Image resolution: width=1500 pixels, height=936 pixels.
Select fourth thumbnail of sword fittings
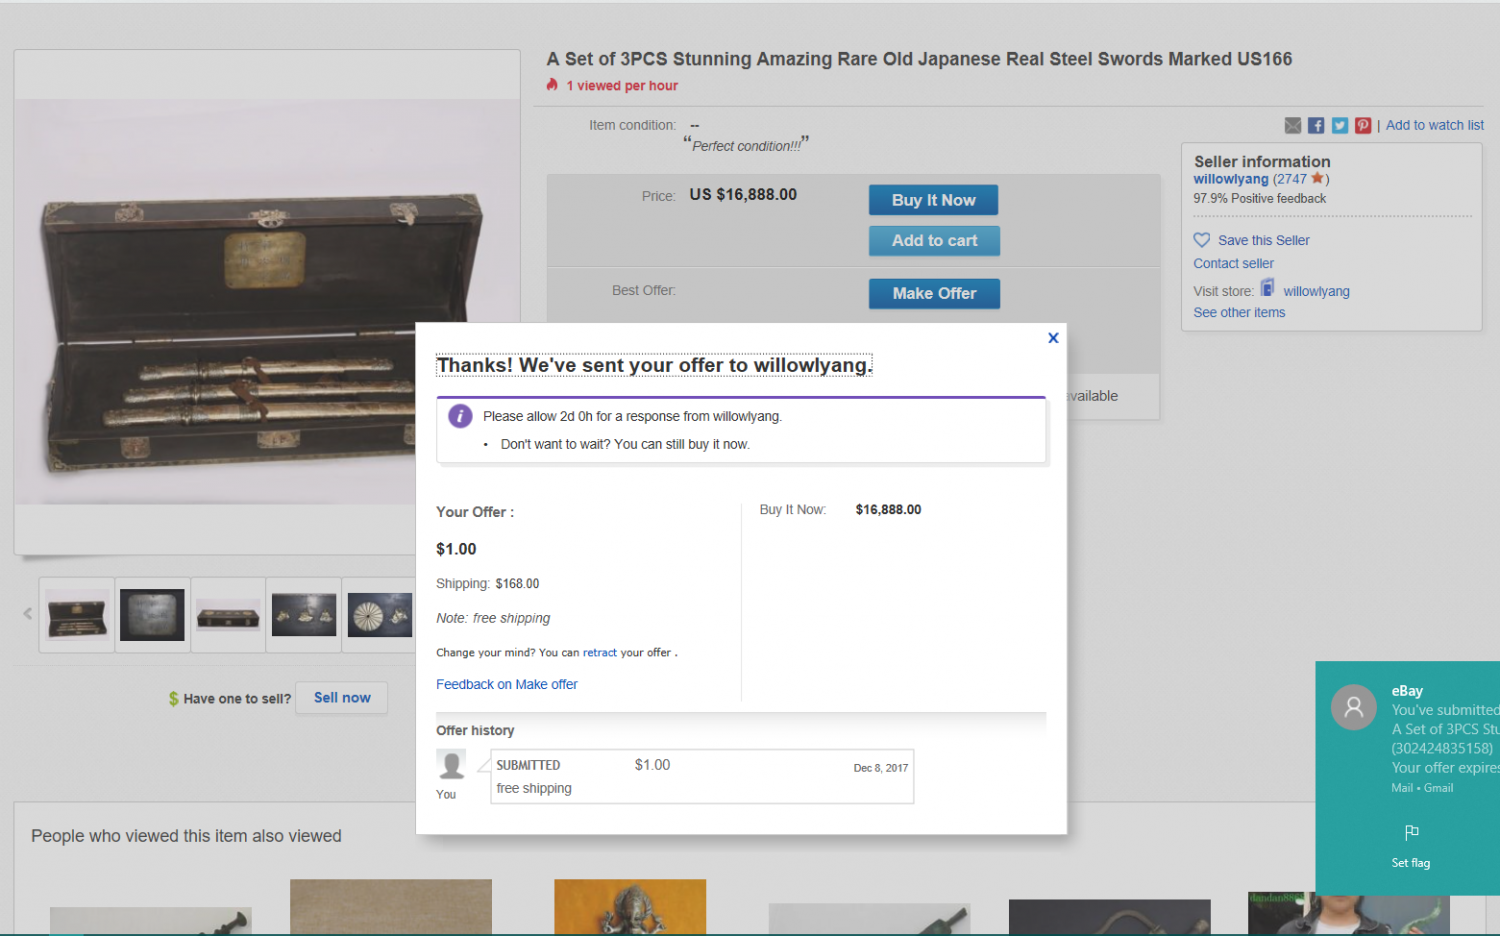pyautogui.click(x=304, y=615)
